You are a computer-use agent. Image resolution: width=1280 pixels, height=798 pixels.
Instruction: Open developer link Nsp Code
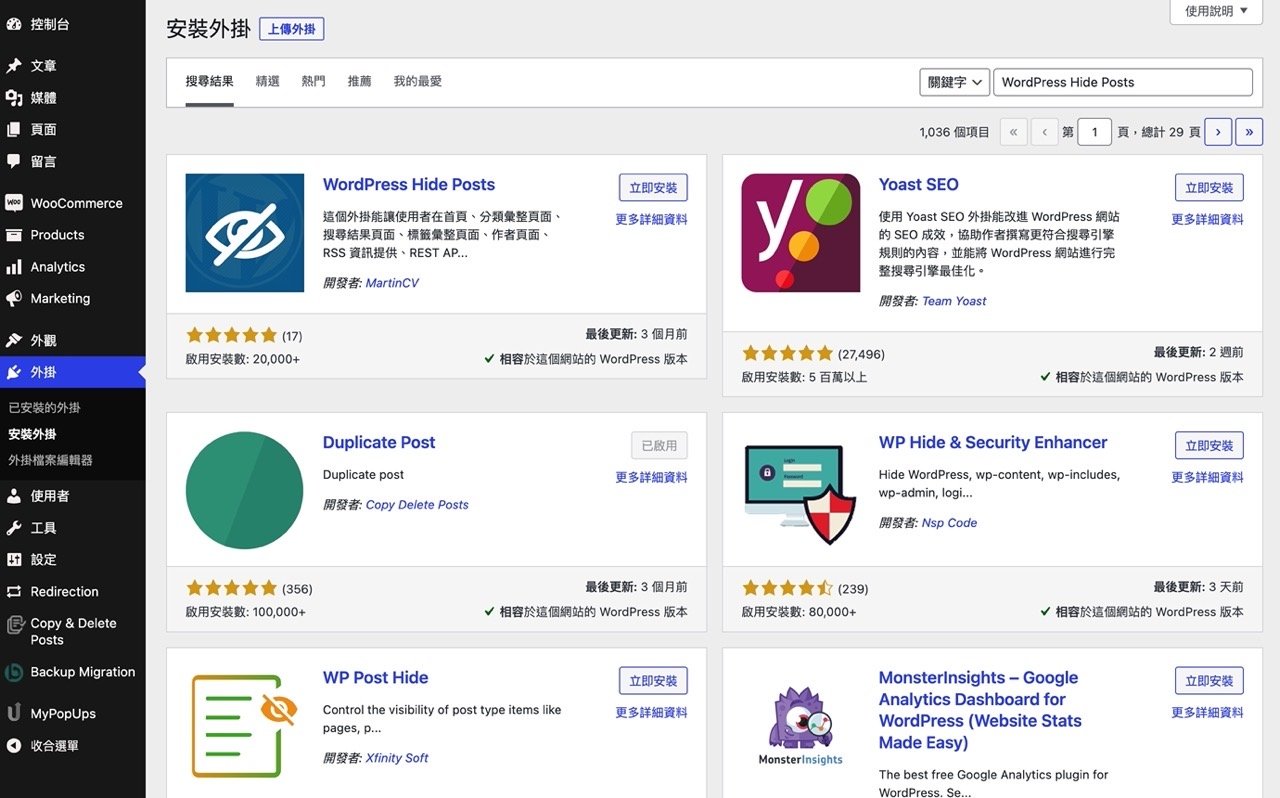(949, 523)
